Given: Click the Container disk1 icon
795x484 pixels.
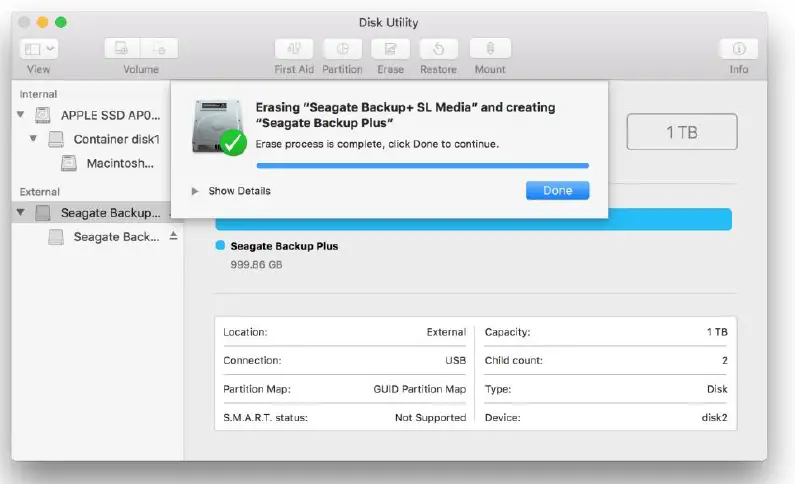Looking at the screenshot, I should coord(56,139).
